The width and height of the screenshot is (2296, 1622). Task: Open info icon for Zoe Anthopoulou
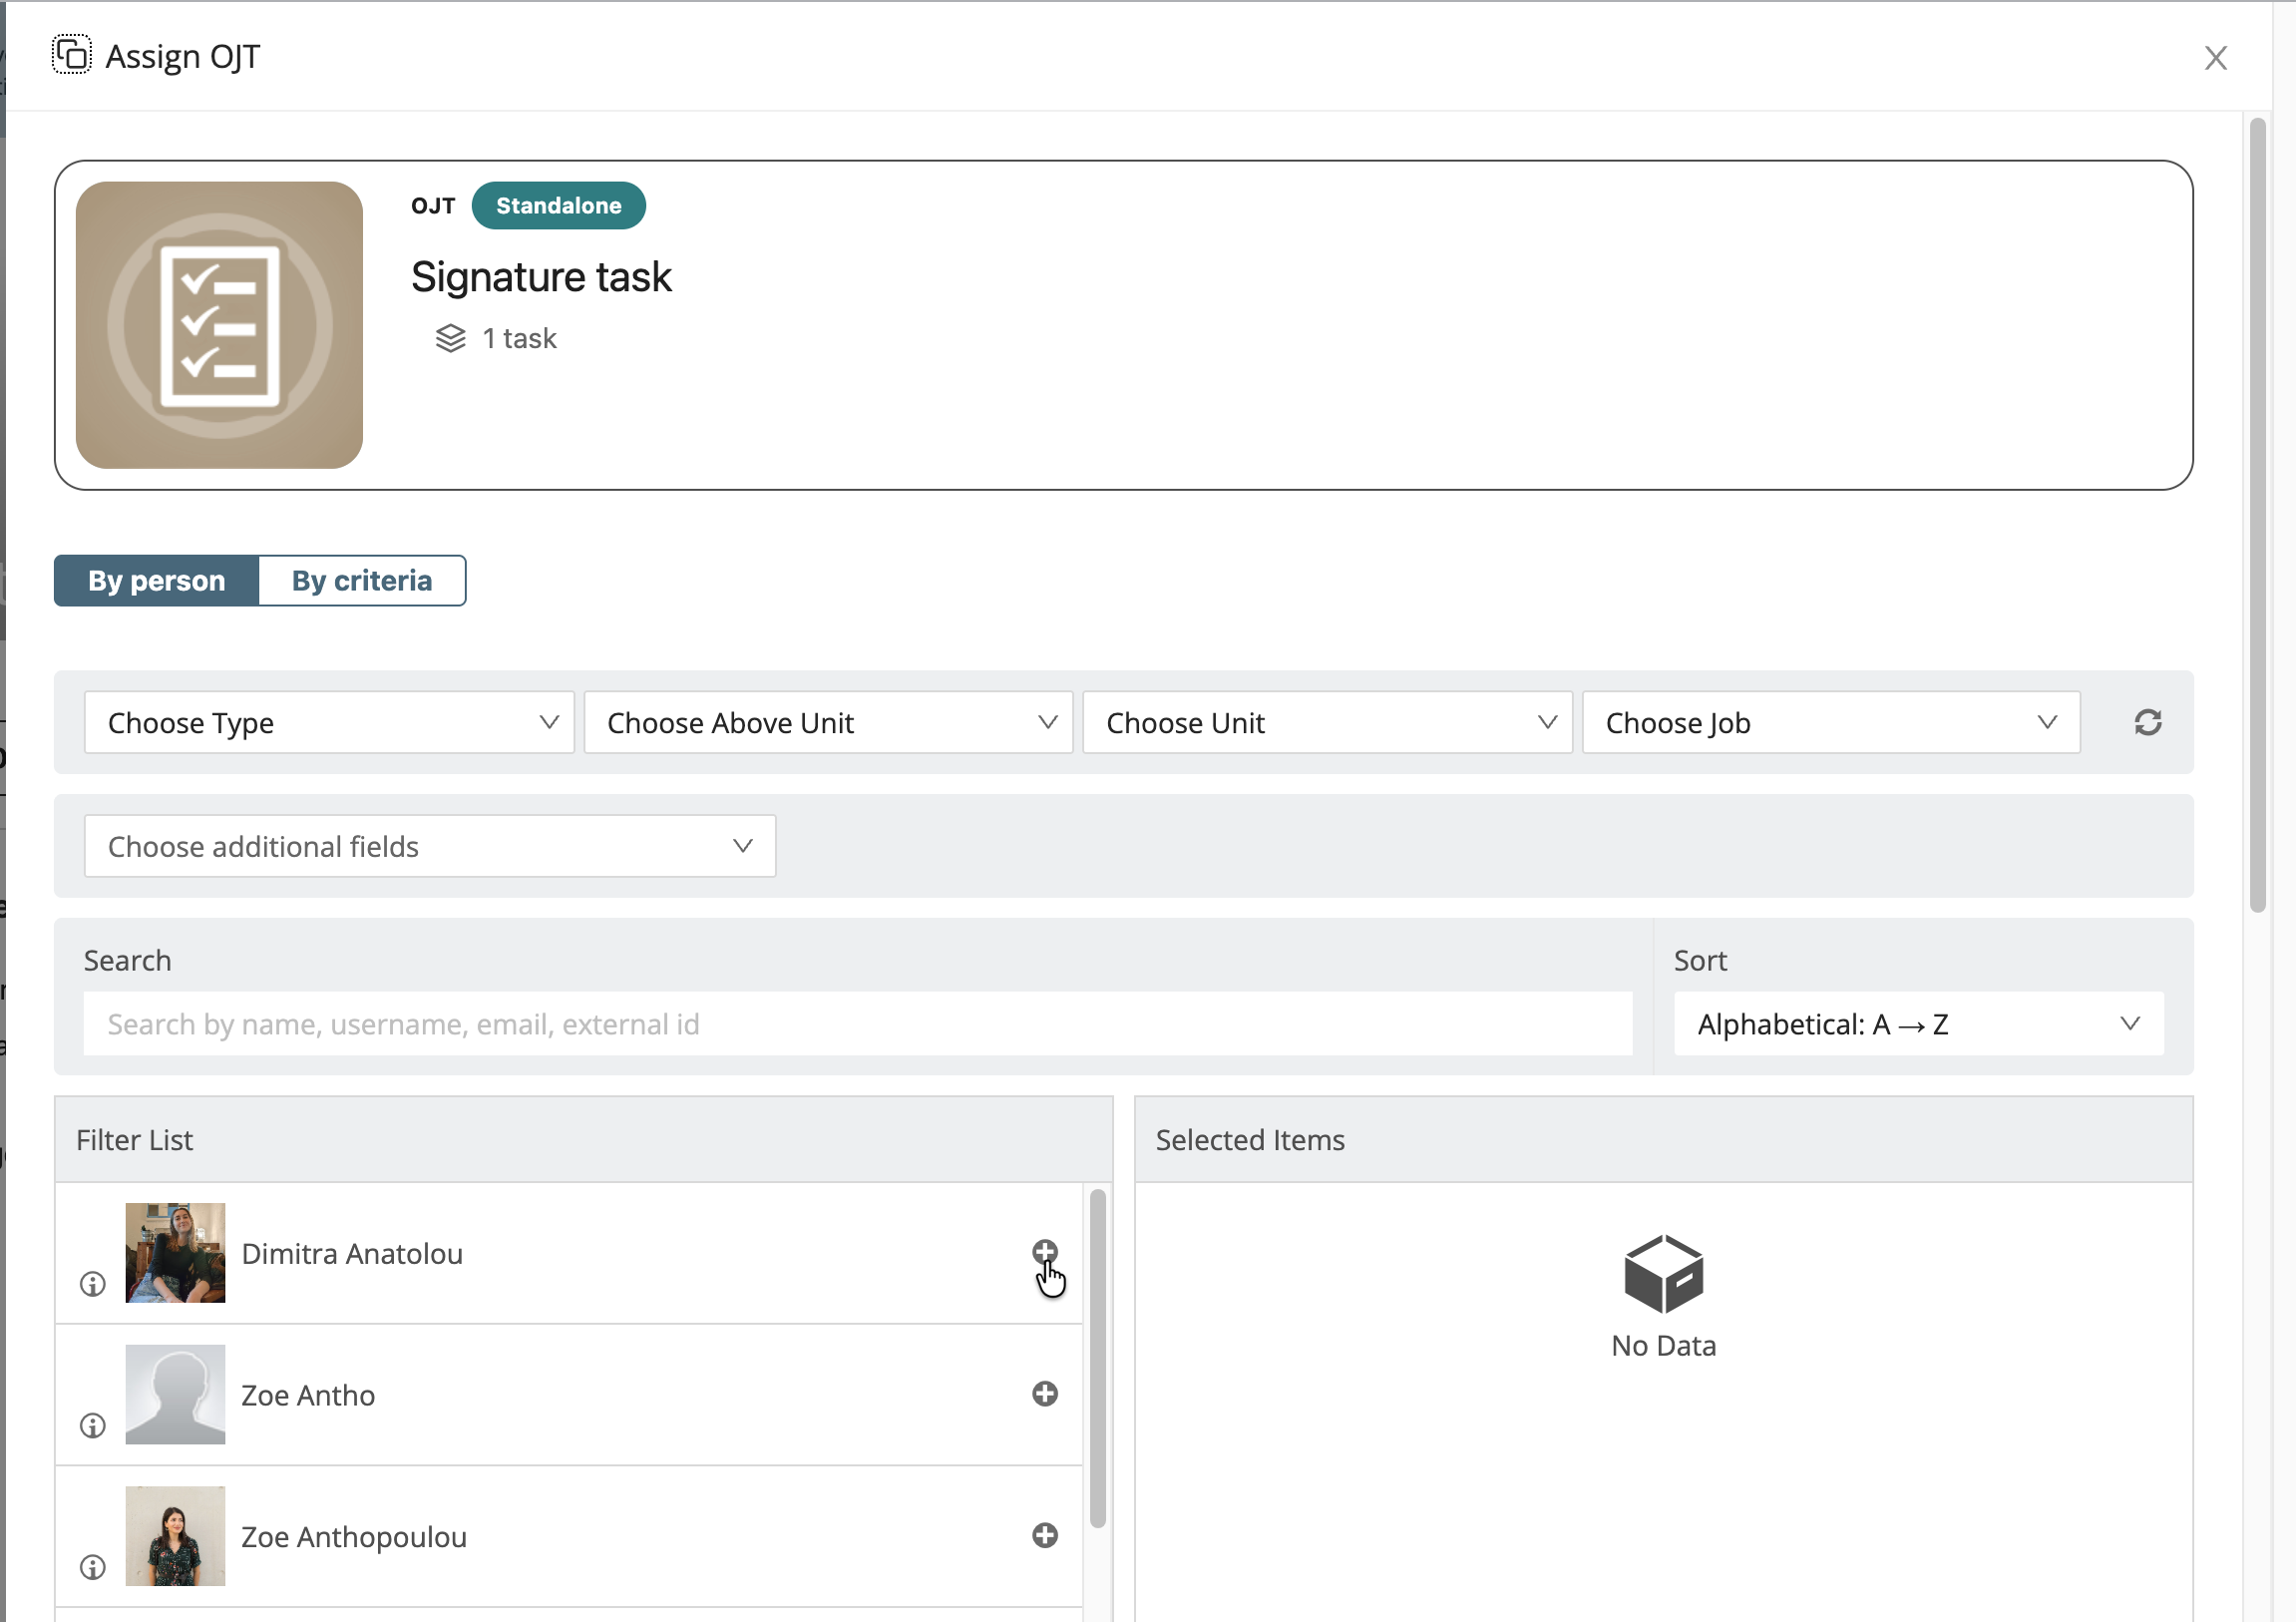pos(93,1567)
